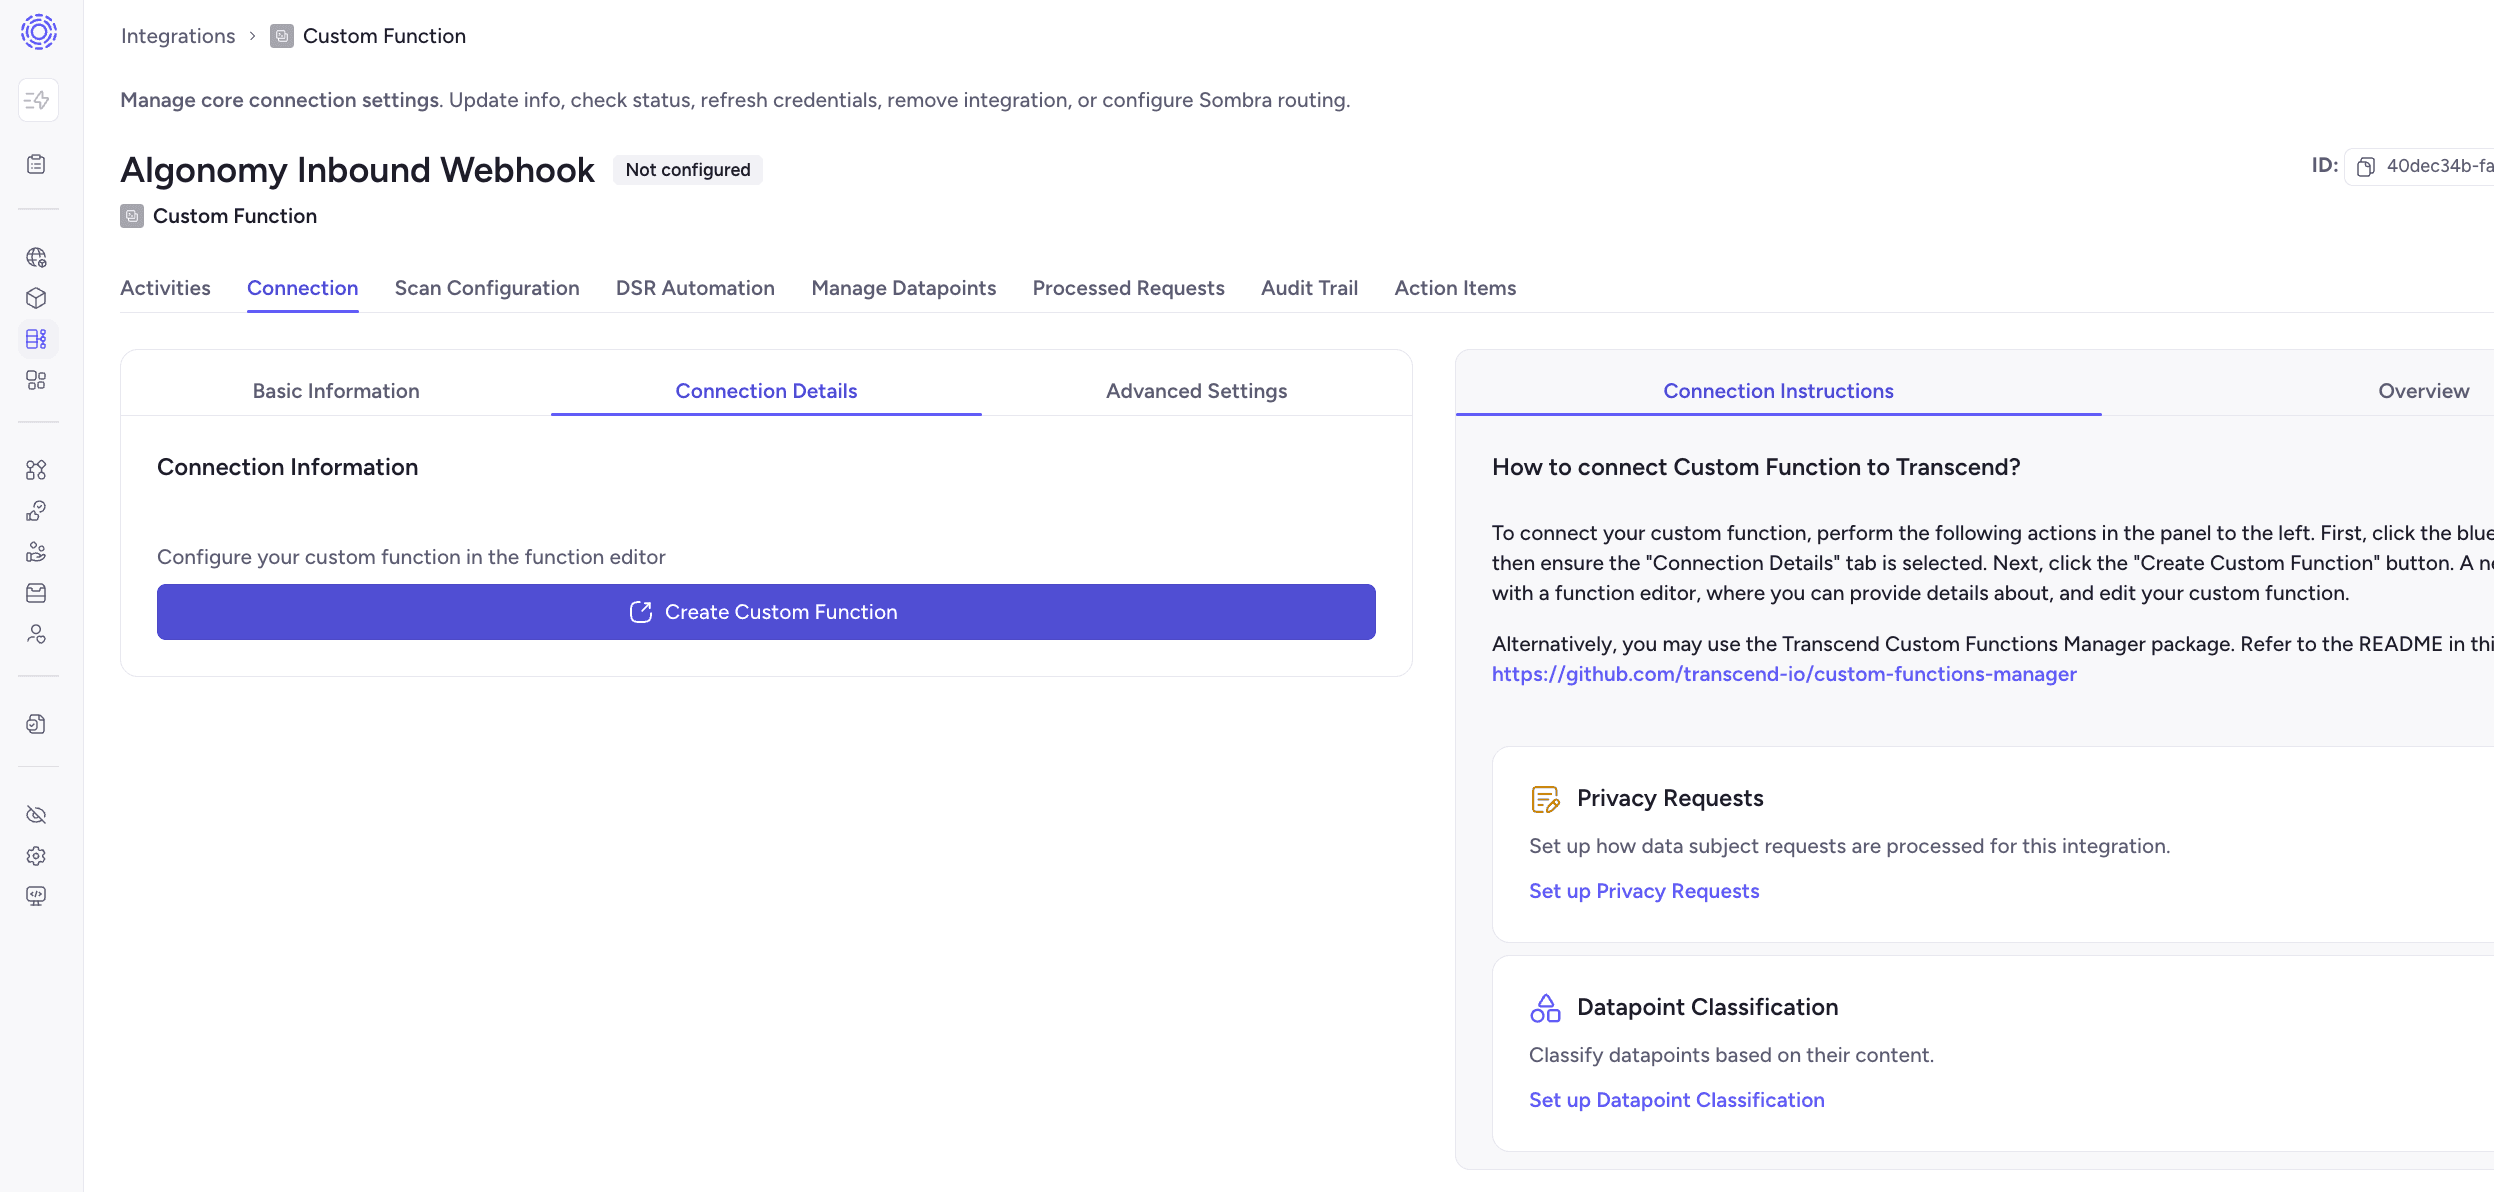
Task: Switch to the Activities tab
Action: (165, 288)
